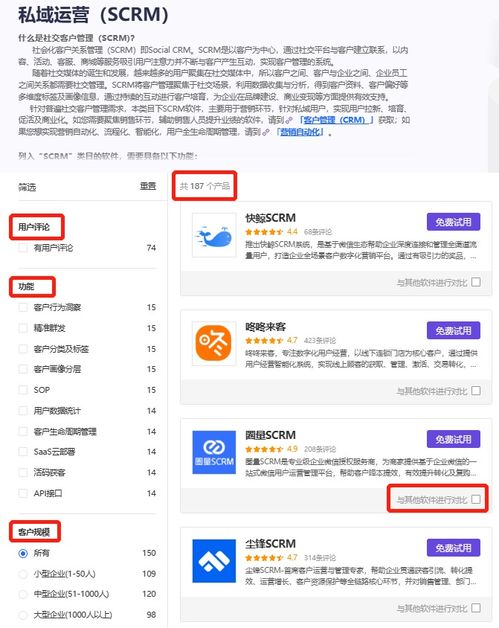Reset filters with 重置
This screenshot has width=499, height=628.
[x=148, y=186]
